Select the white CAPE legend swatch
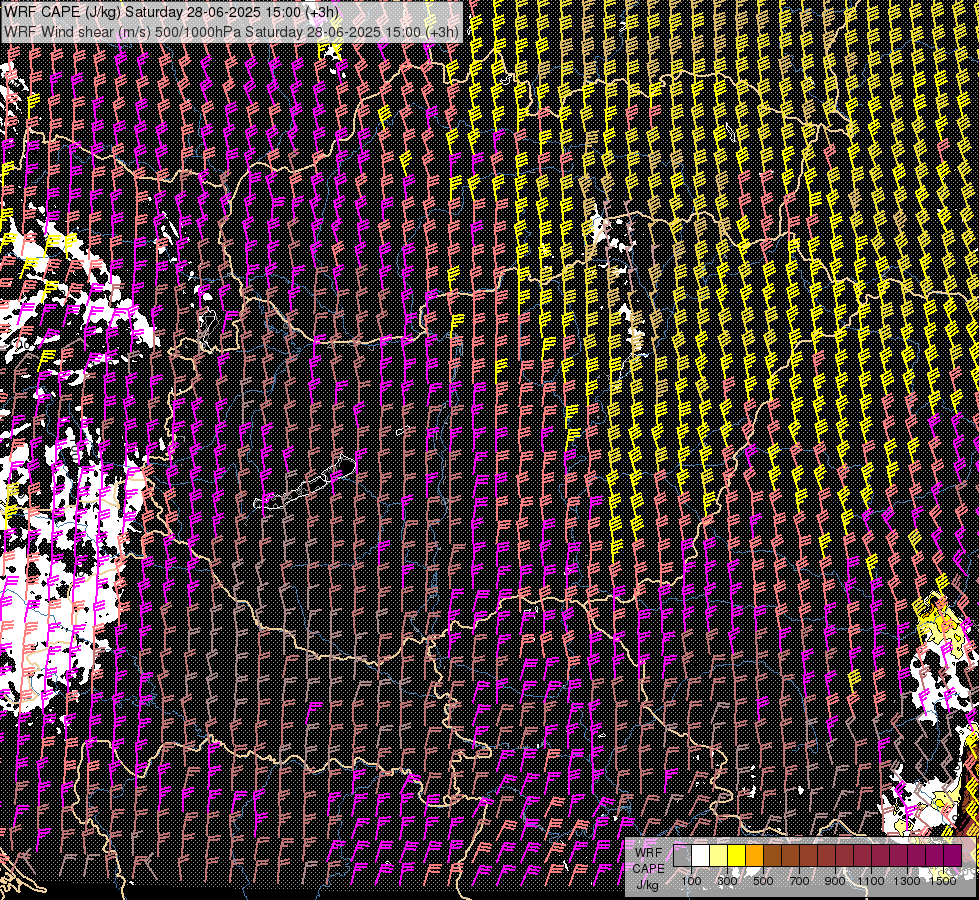 point(701,856)
